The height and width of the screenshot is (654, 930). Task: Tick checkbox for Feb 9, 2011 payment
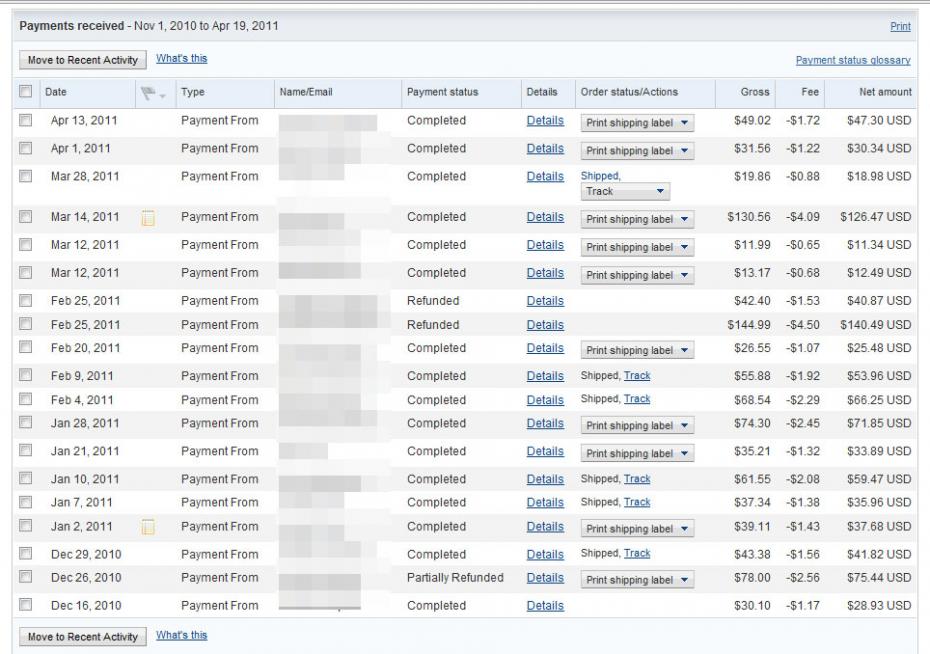(x=26, y=375)
